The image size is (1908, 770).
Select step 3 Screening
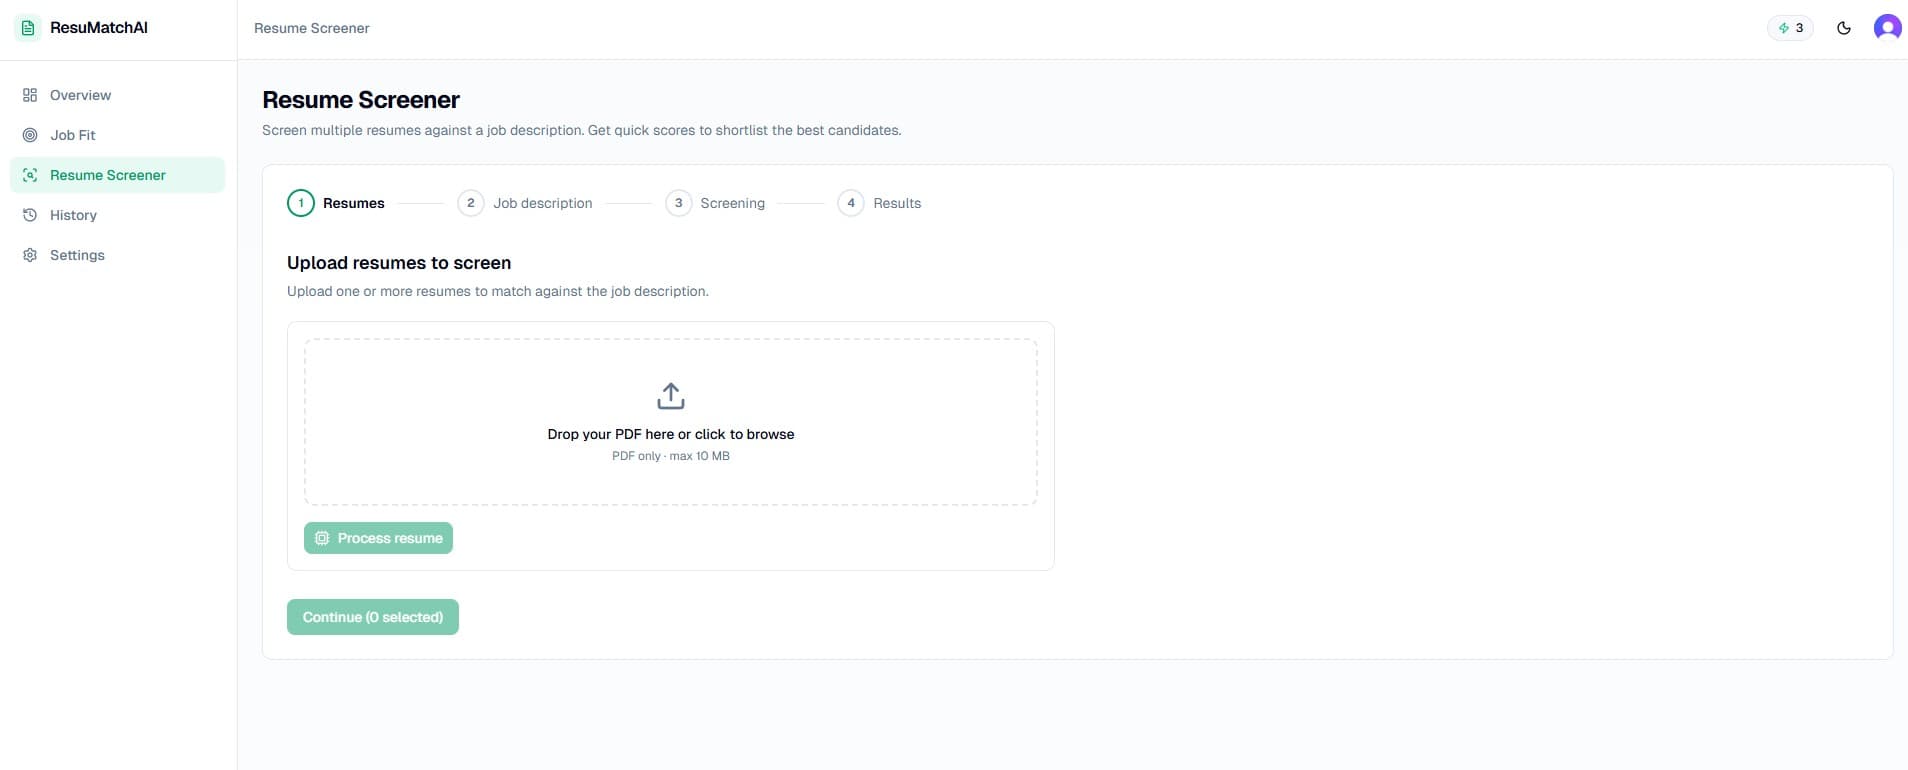pos(715,203)
